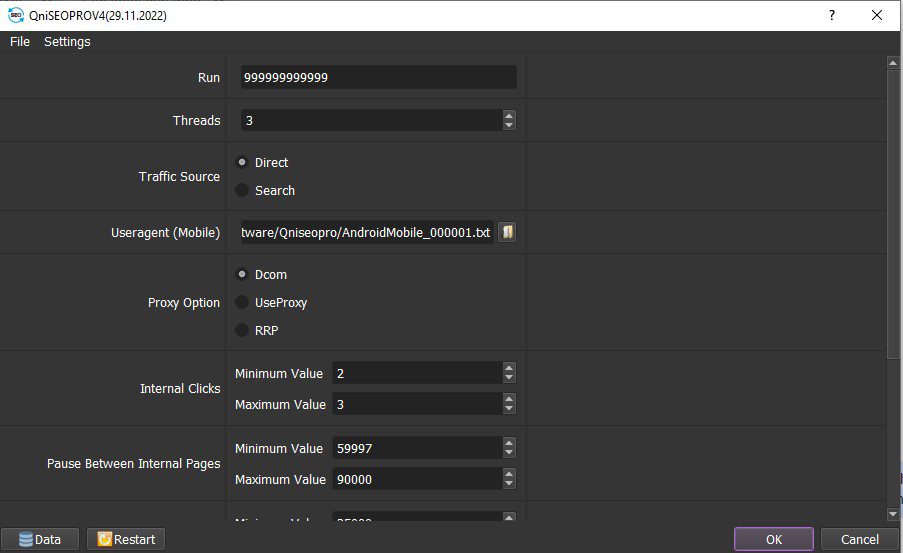Click the Restart button
Screen dimensions: 903x553
point(126,539)
